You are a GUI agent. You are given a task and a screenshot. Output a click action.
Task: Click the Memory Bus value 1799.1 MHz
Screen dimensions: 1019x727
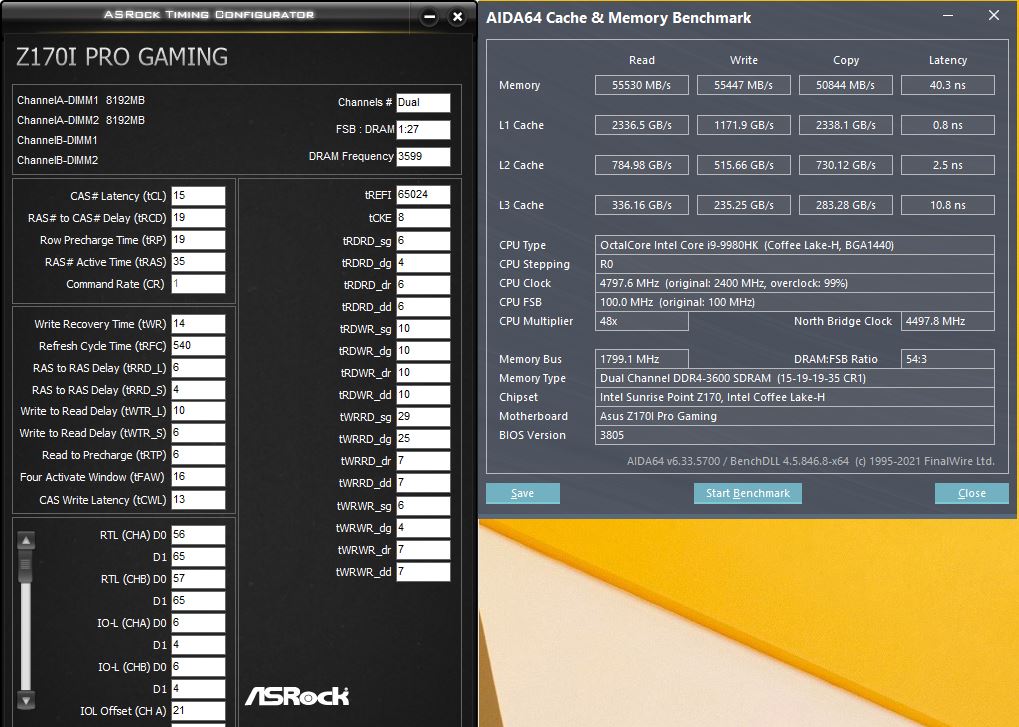tap(641, 359)
